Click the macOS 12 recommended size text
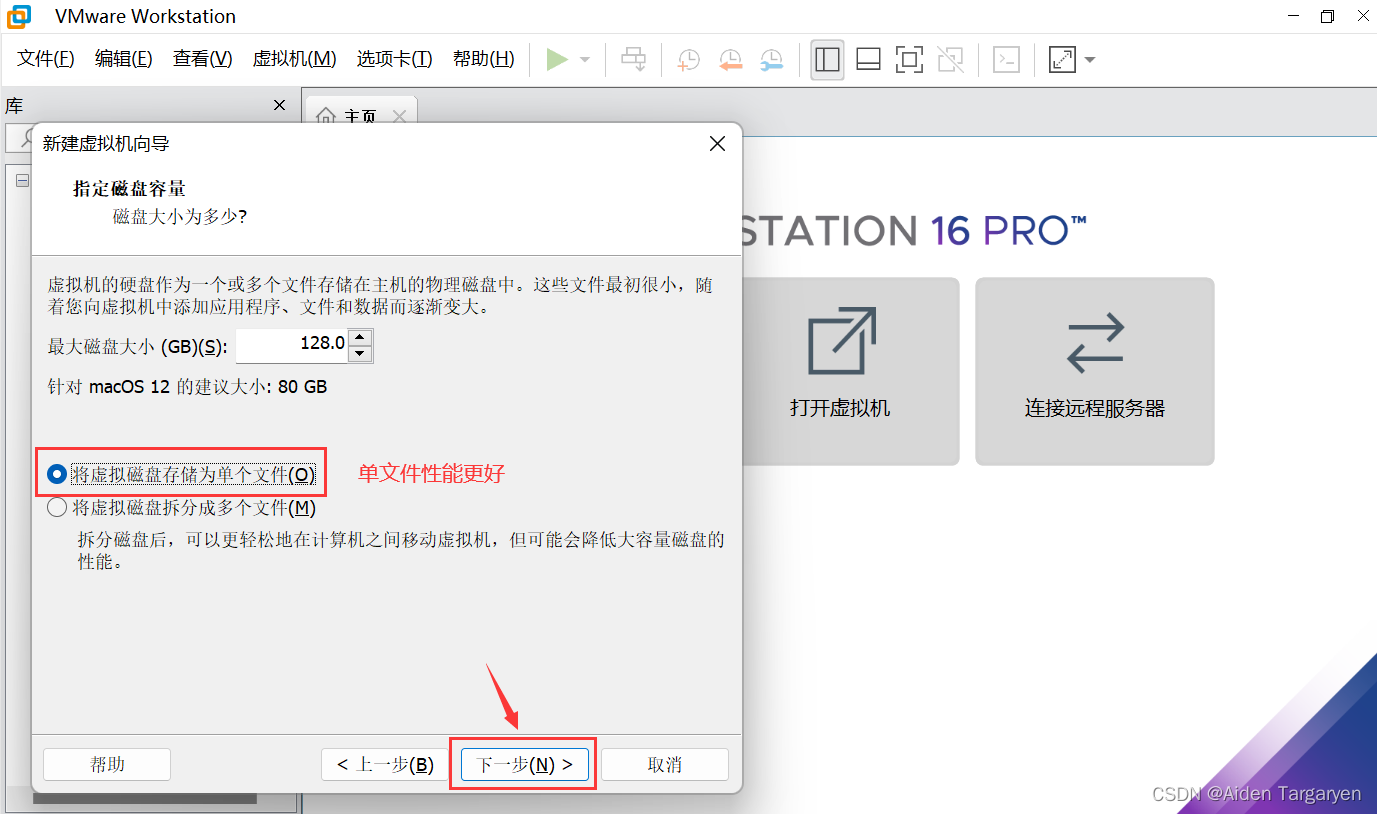The width and height of the screenshot is (1377, 814). point(187,387)
